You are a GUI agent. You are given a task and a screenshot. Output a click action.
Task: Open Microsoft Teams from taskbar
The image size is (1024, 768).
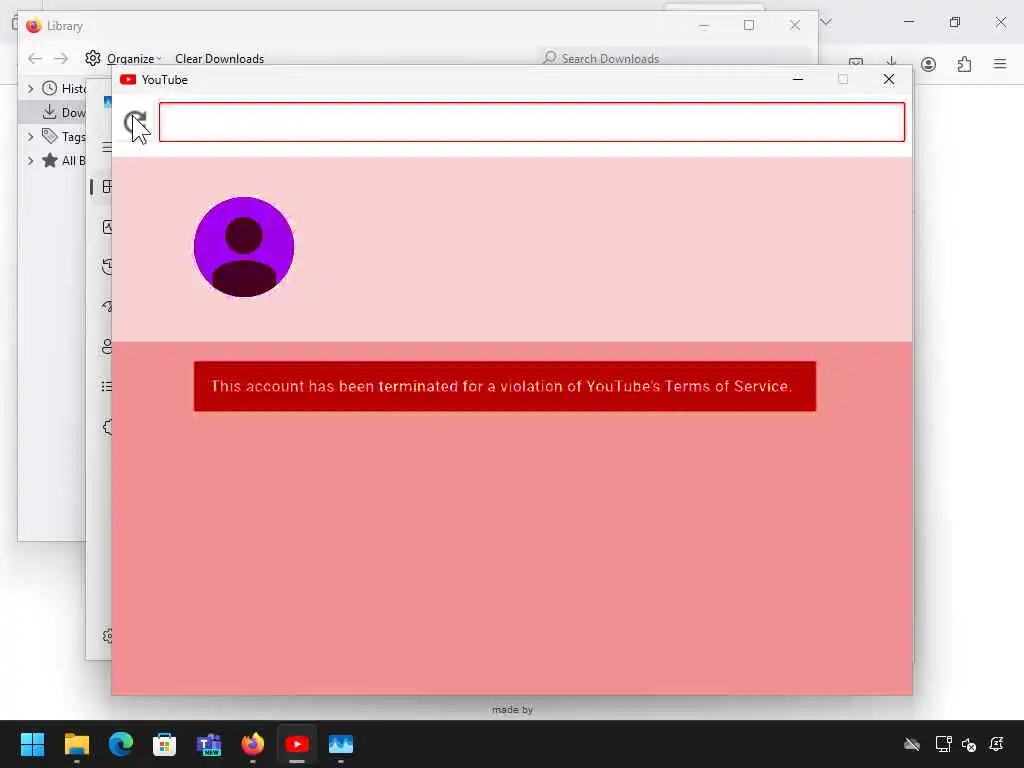coord(209,744)
